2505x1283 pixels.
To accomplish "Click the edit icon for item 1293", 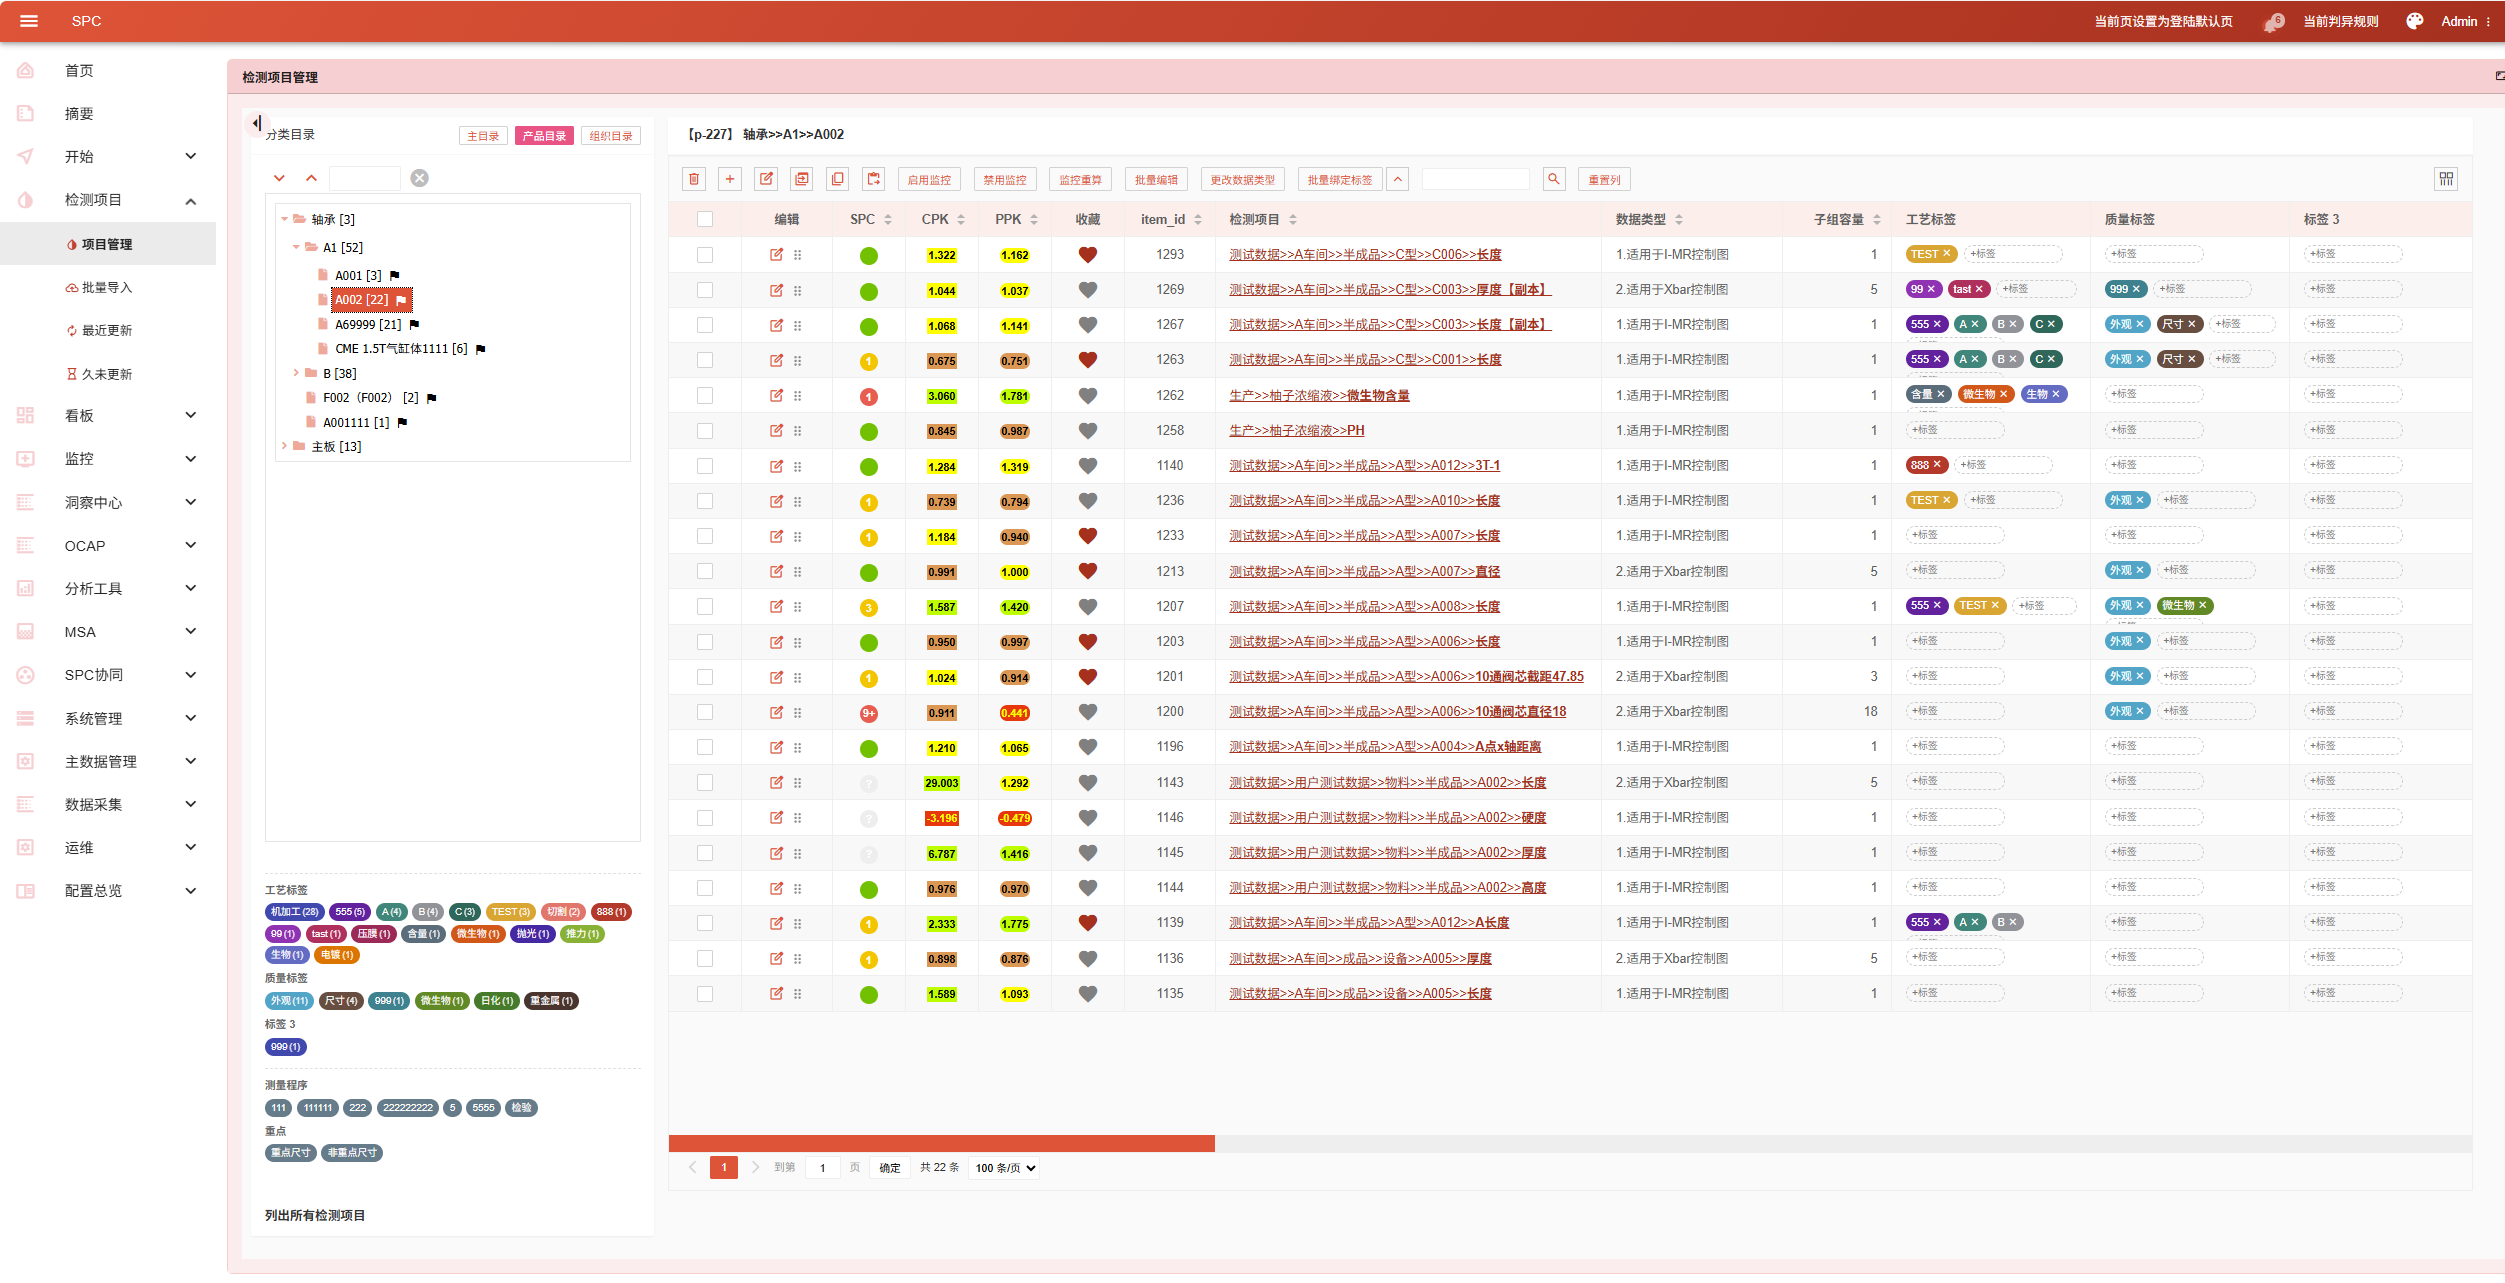I will (x=776, y=255).
